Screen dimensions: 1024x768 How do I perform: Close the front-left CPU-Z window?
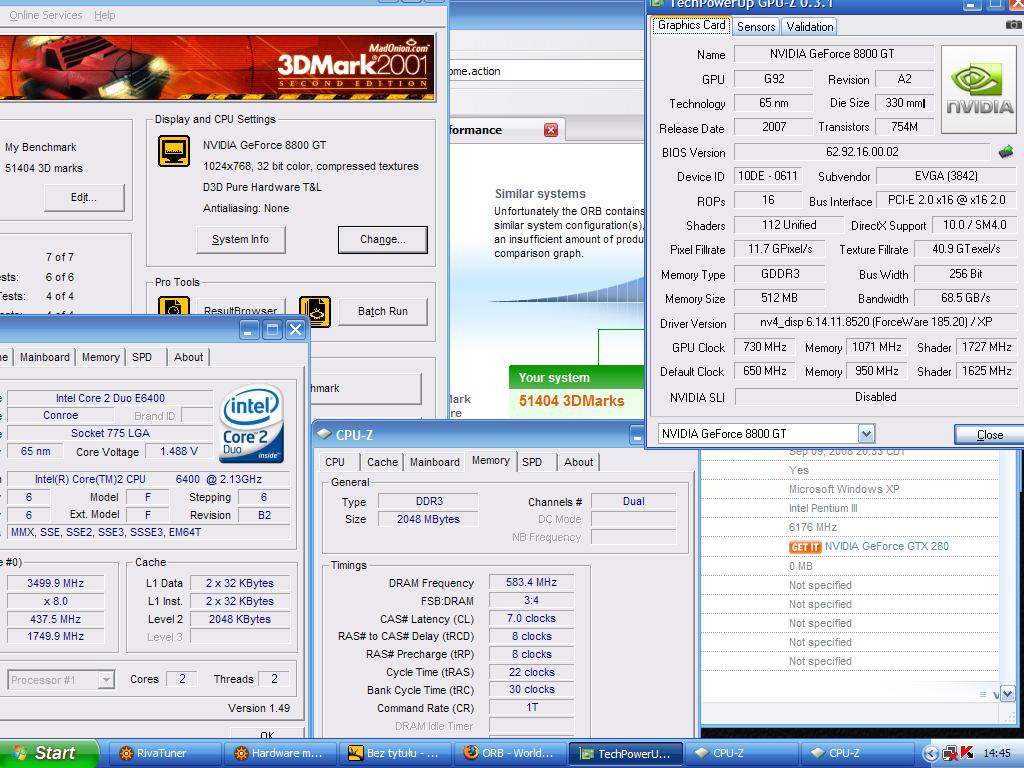296,330
